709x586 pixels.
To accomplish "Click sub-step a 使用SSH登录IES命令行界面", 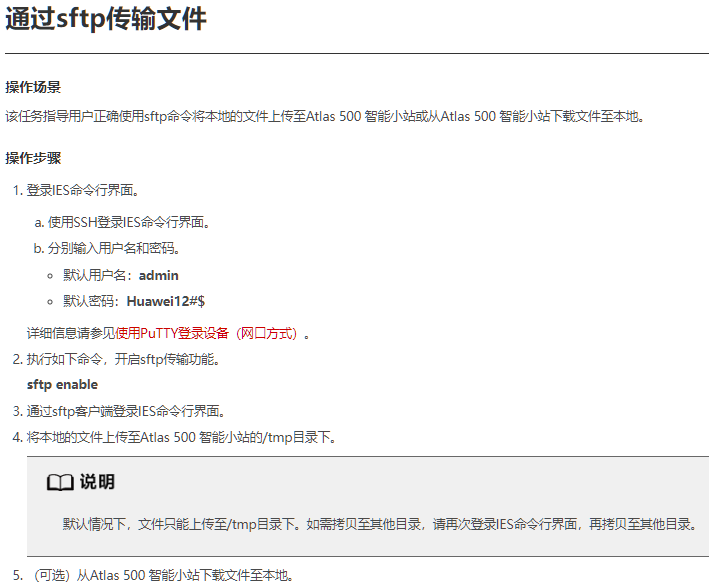I will pyautogui.click(x=129, y=222).
